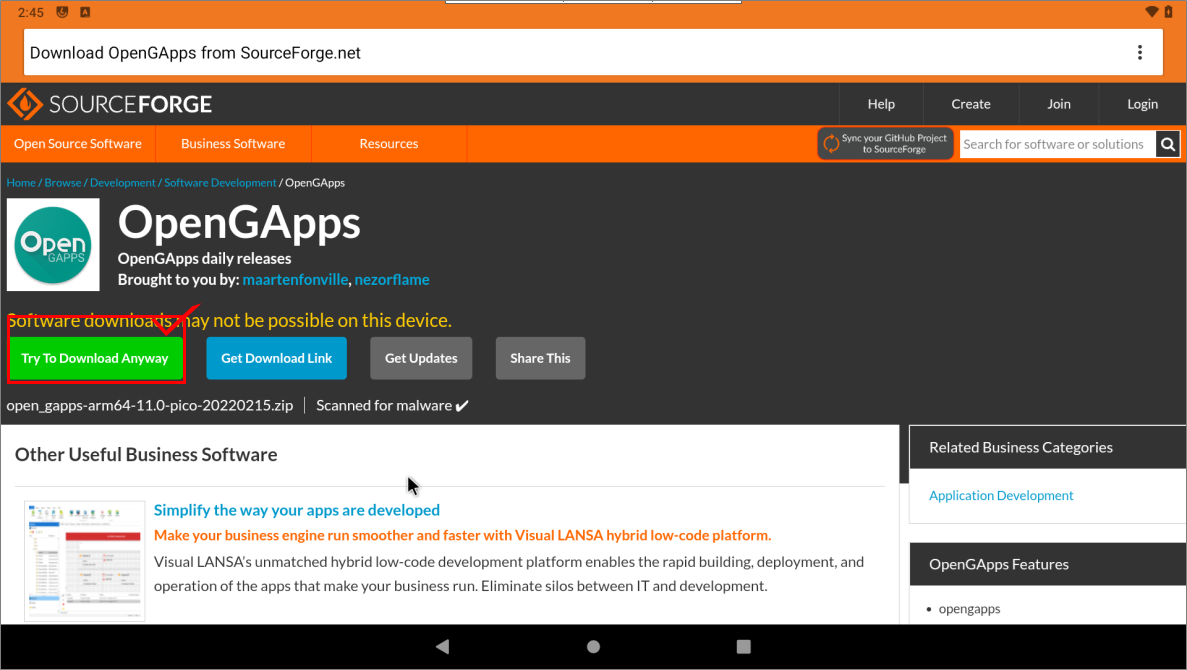
Task: Click Try To Download Anyway button
Action: point(95,358)
